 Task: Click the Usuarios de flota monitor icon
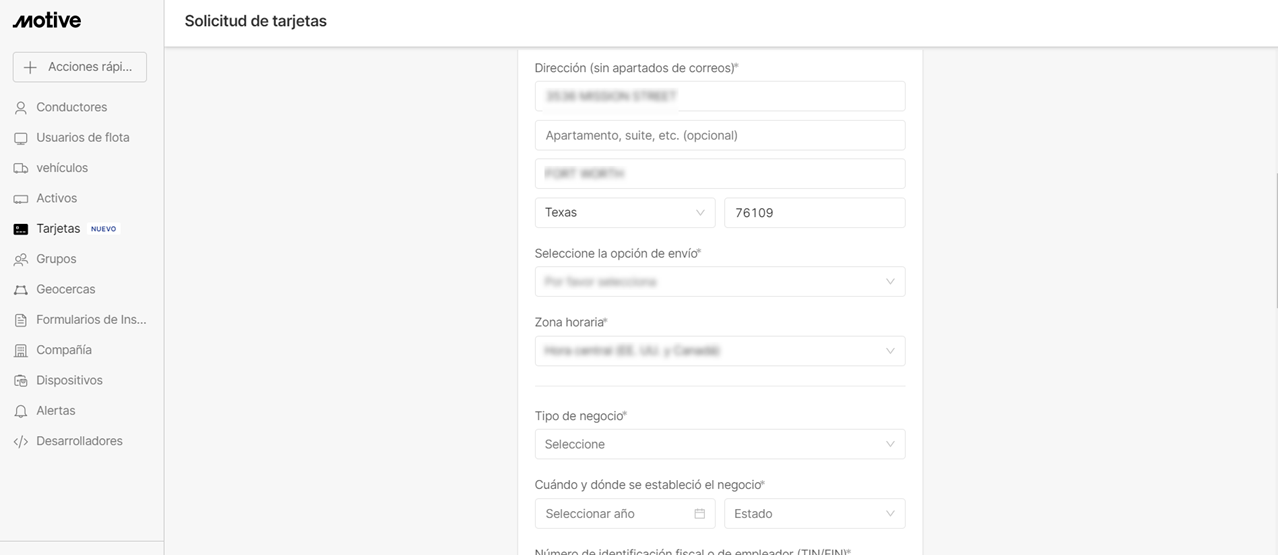[x=20, y=138]
